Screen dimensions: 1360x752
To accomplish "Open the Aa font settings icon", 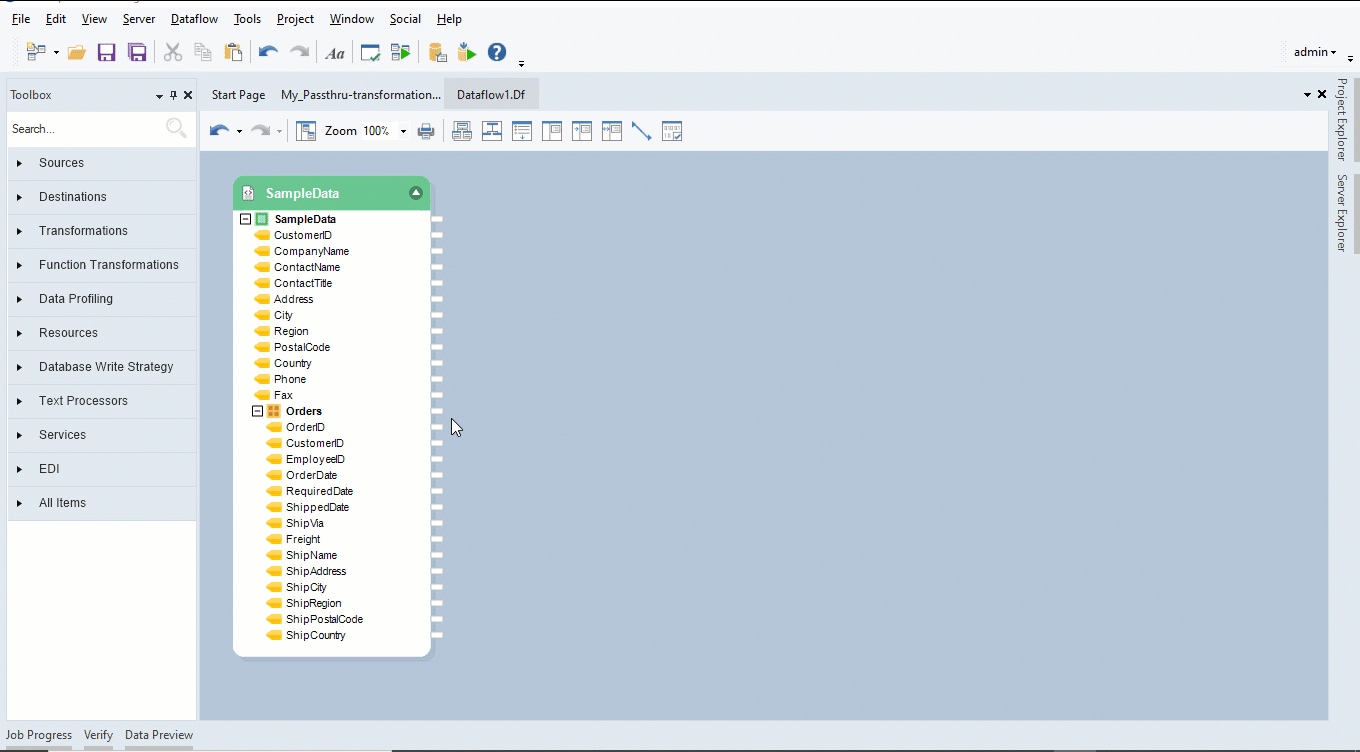I will [335, 53].
